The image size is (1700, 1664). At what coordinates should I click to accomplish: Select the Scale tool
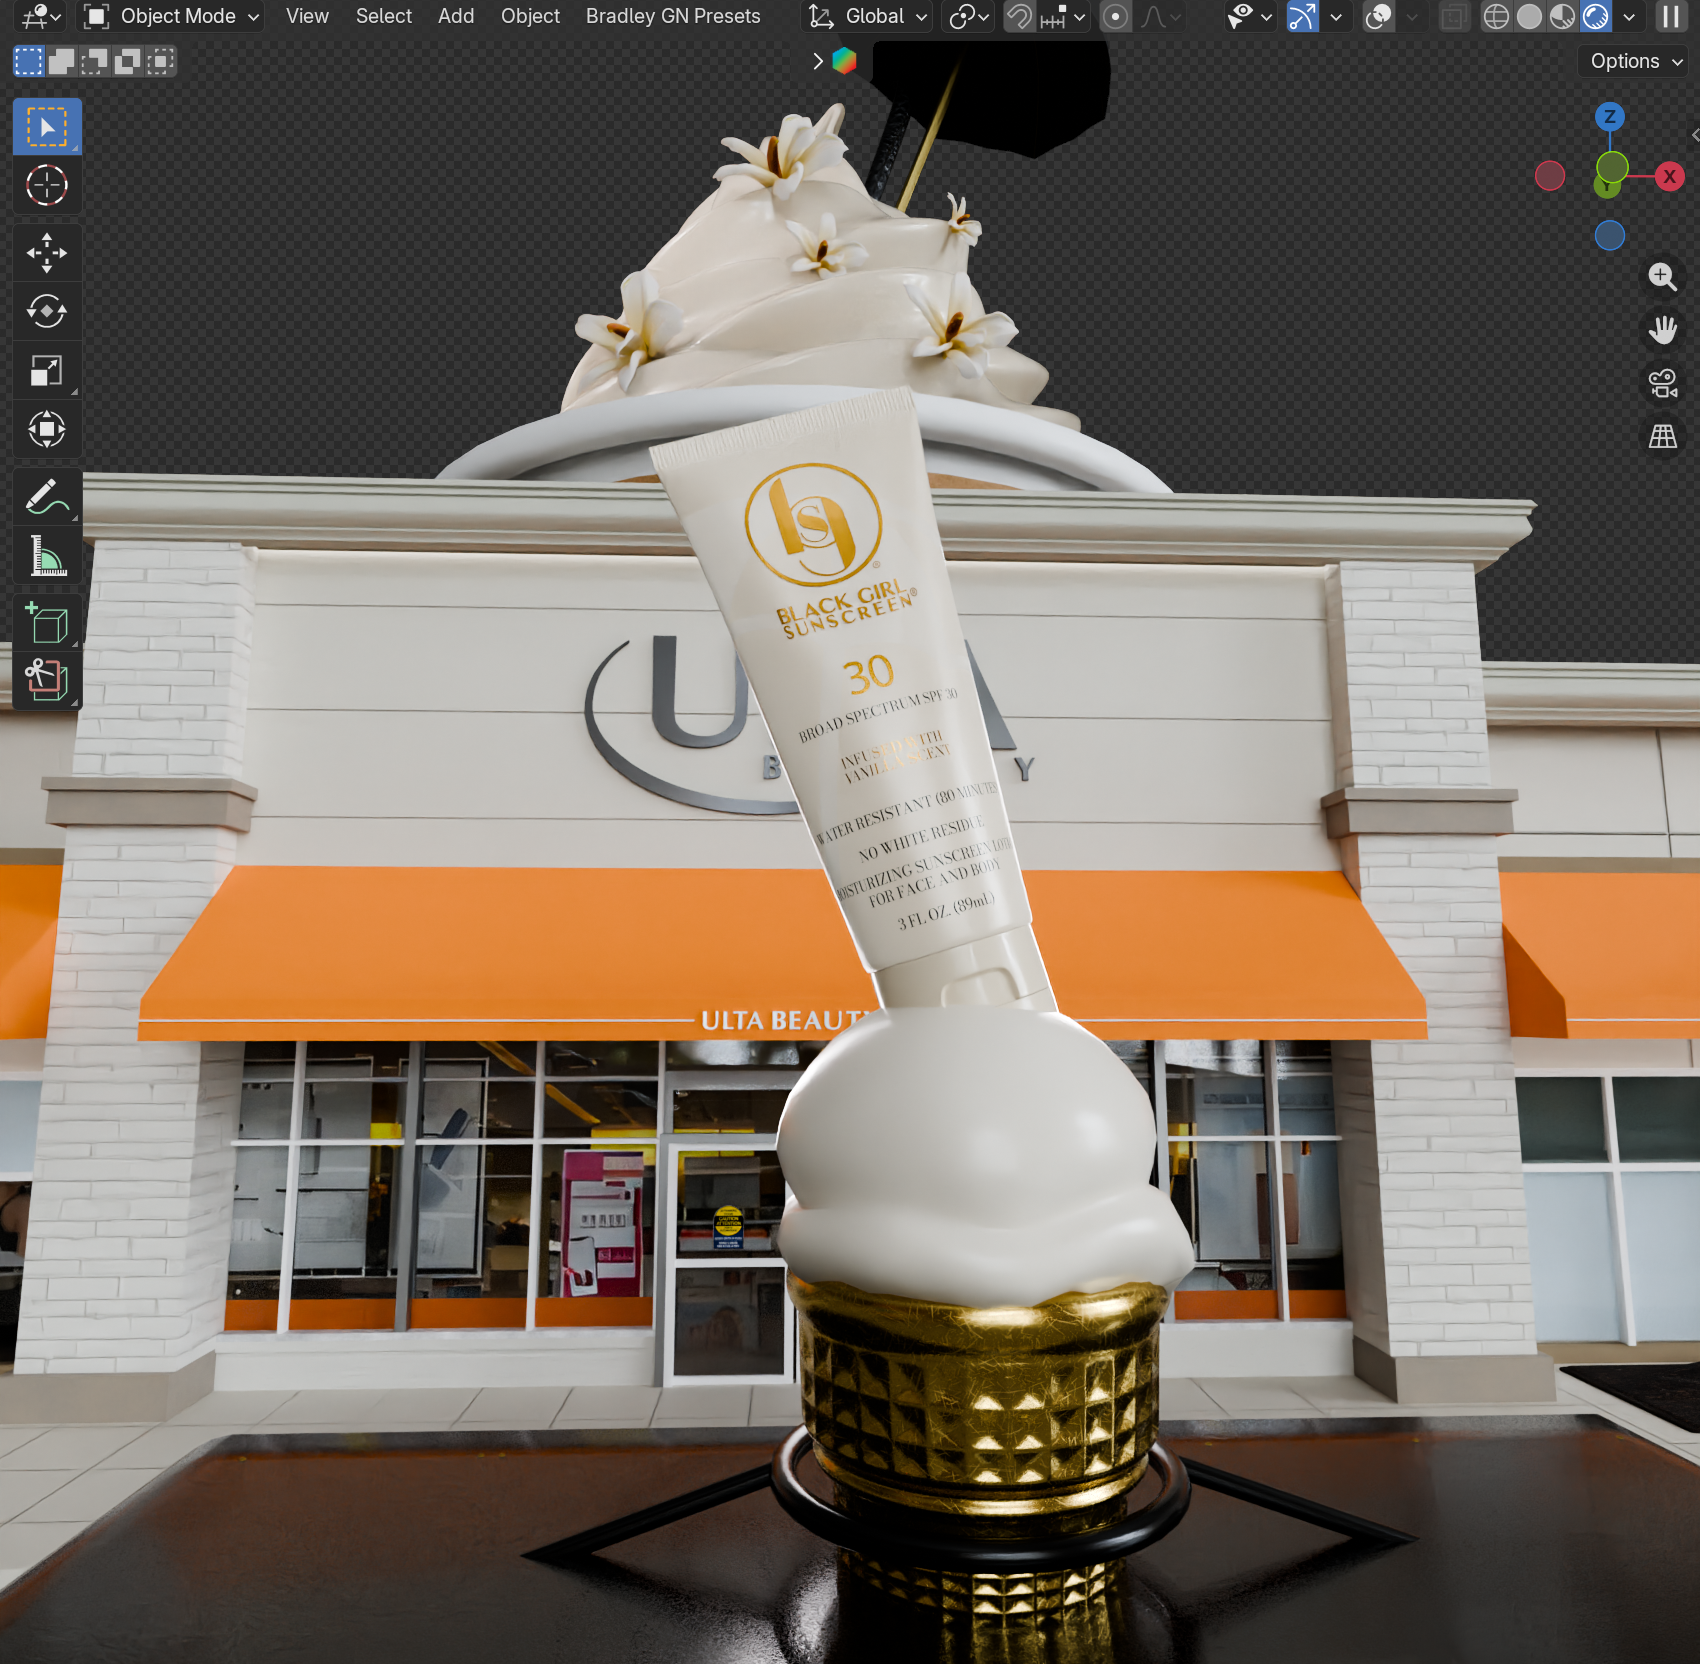[x=46, y=371]
